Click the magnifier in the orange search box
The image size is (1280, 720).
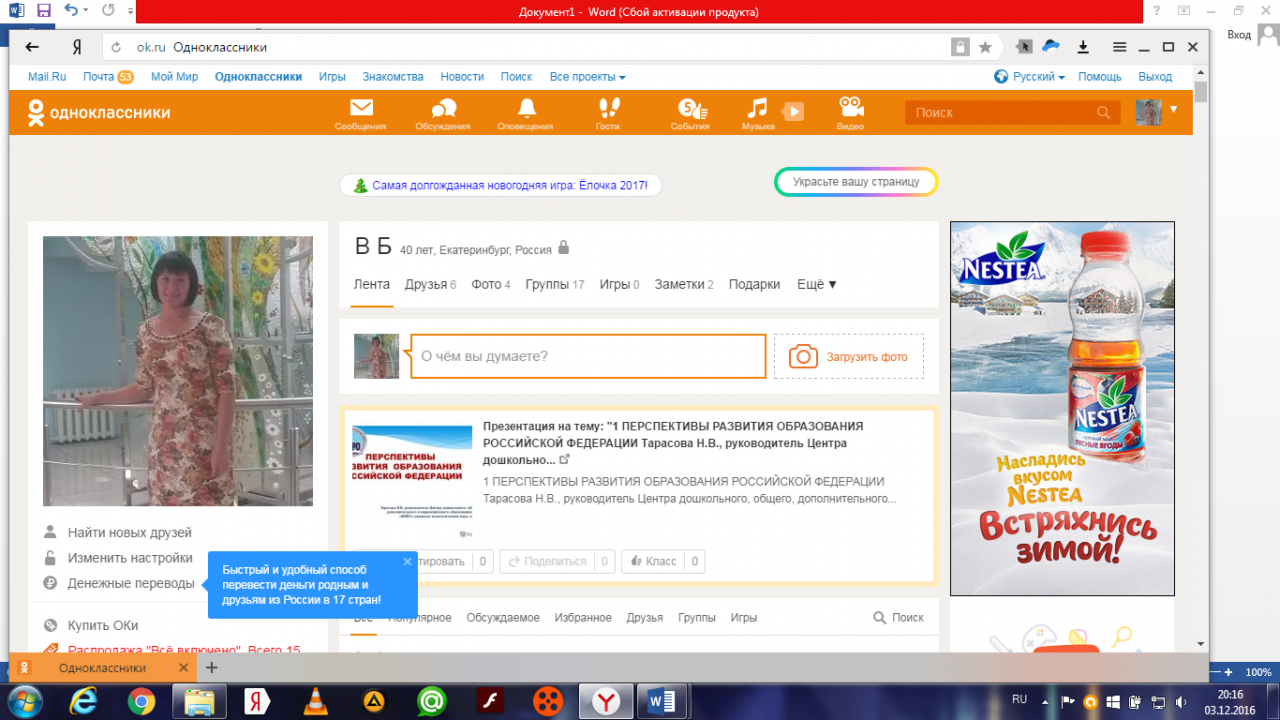pos(1104,113)
